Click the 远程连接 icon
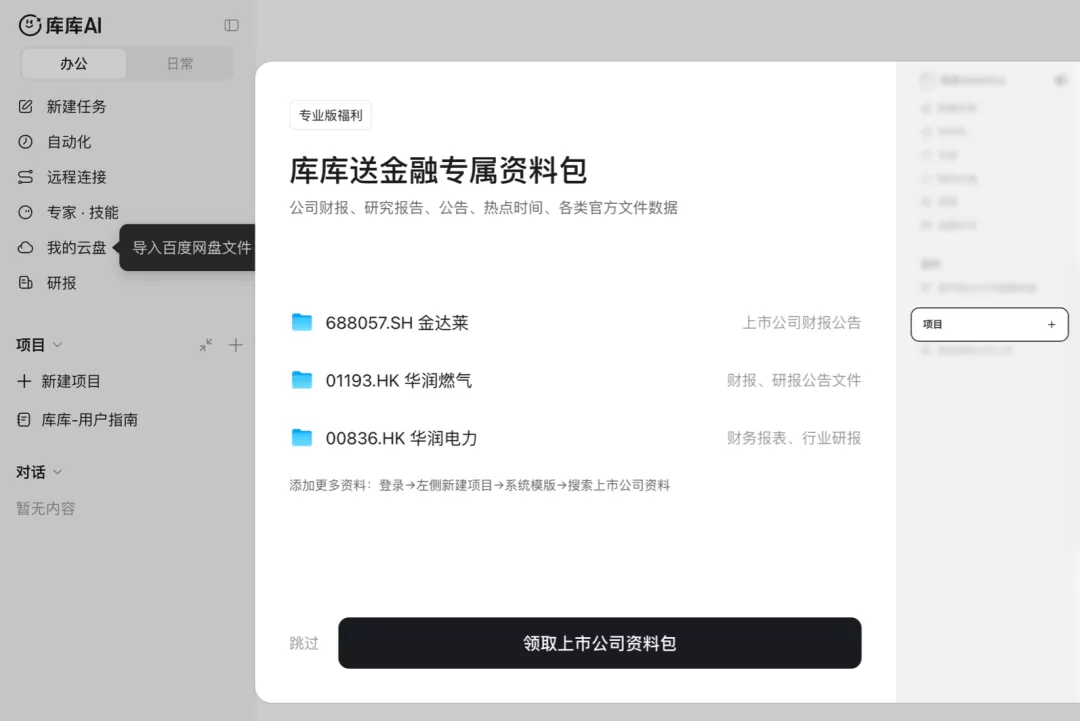This screenshot has height=721, width=1080. pos(25,177)
